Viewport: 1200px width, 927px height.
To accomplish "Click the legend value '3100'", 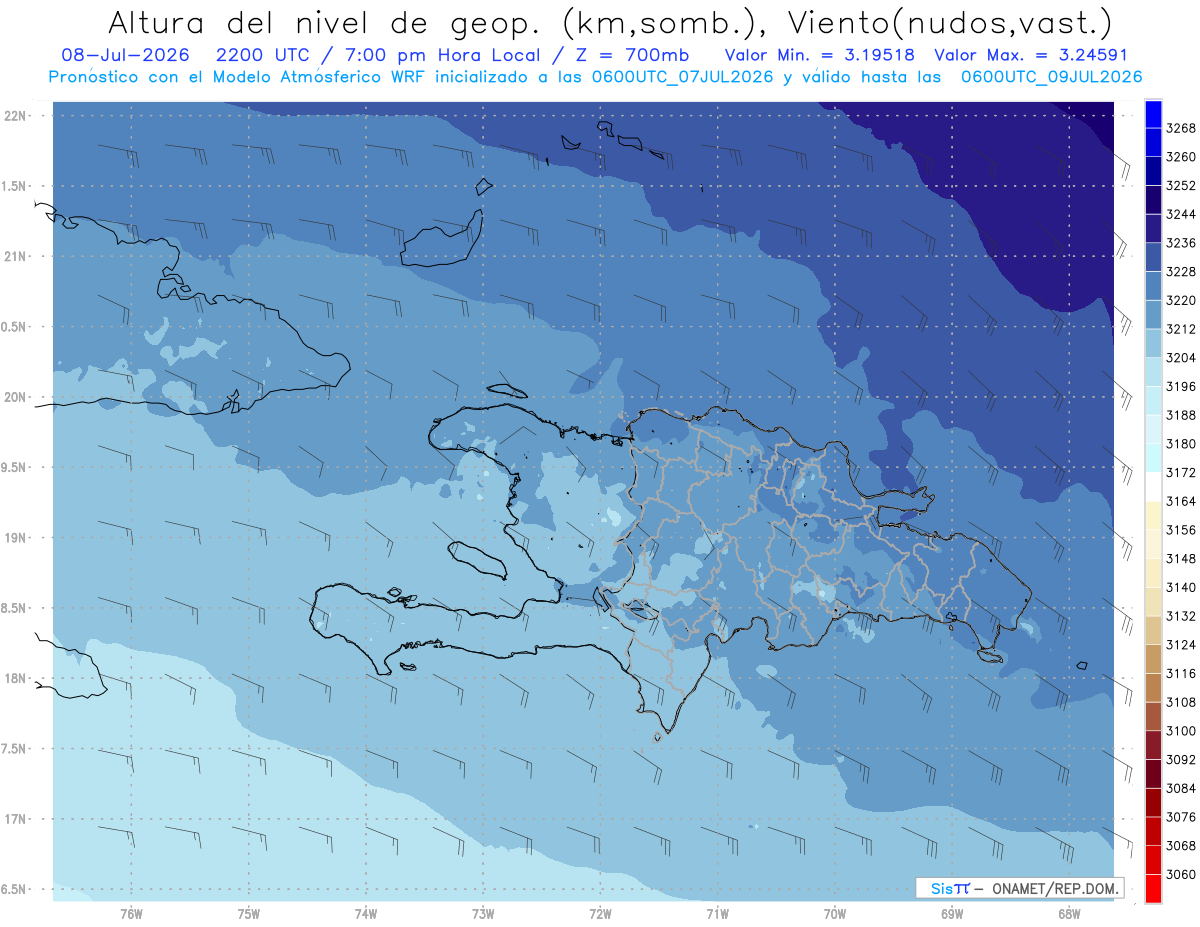I will click(1181, 731).
